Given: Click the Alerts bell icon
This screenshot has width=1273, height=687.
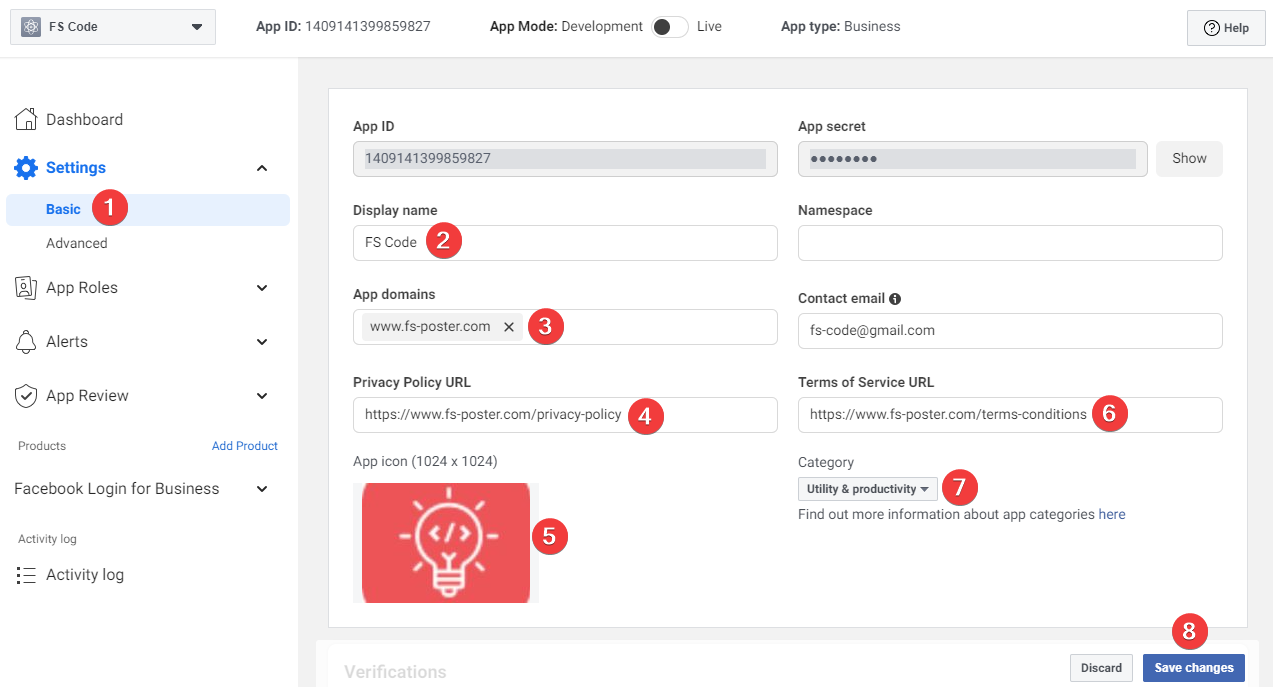Looking at the screenshot, I should click(26, 342).
